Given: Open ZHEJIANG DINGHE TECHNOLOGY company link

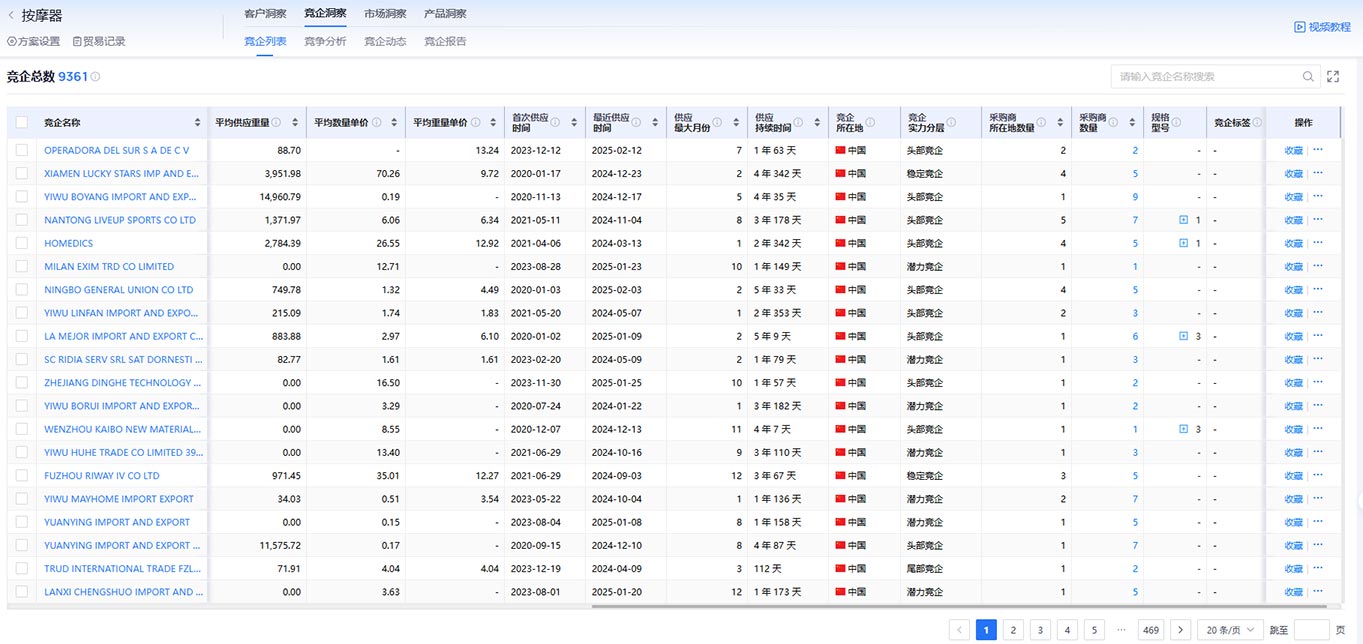Looking at the screenshot, I should 123,383.
